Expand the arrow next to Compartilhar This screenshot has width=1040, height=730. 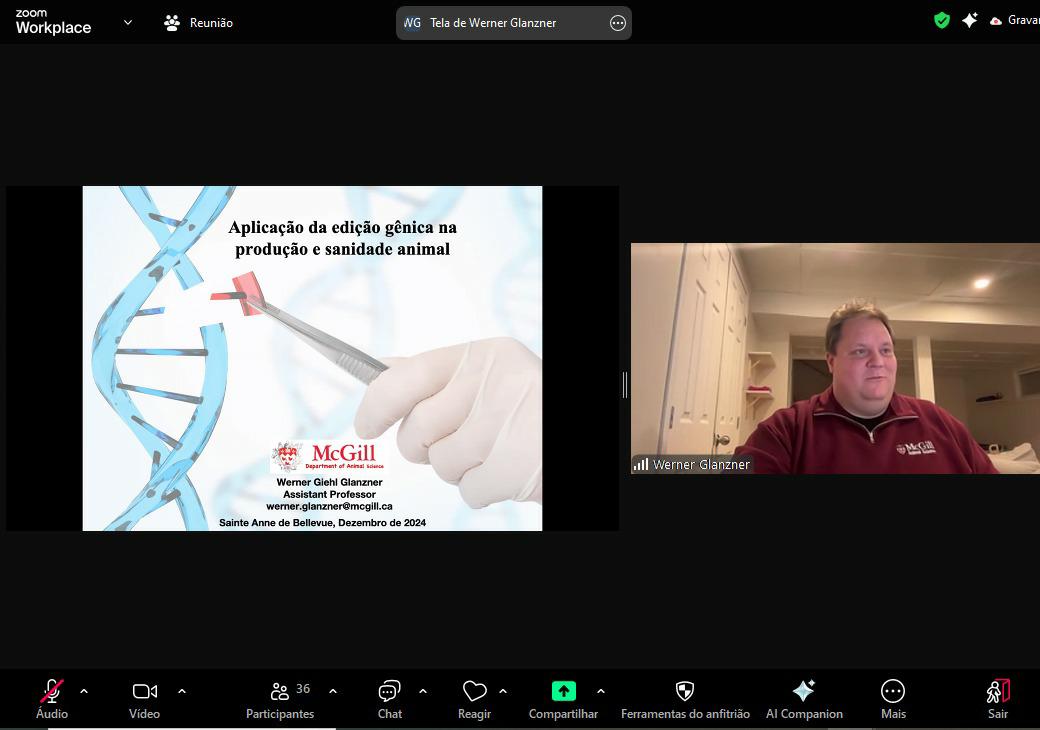[x=601, y=691]
